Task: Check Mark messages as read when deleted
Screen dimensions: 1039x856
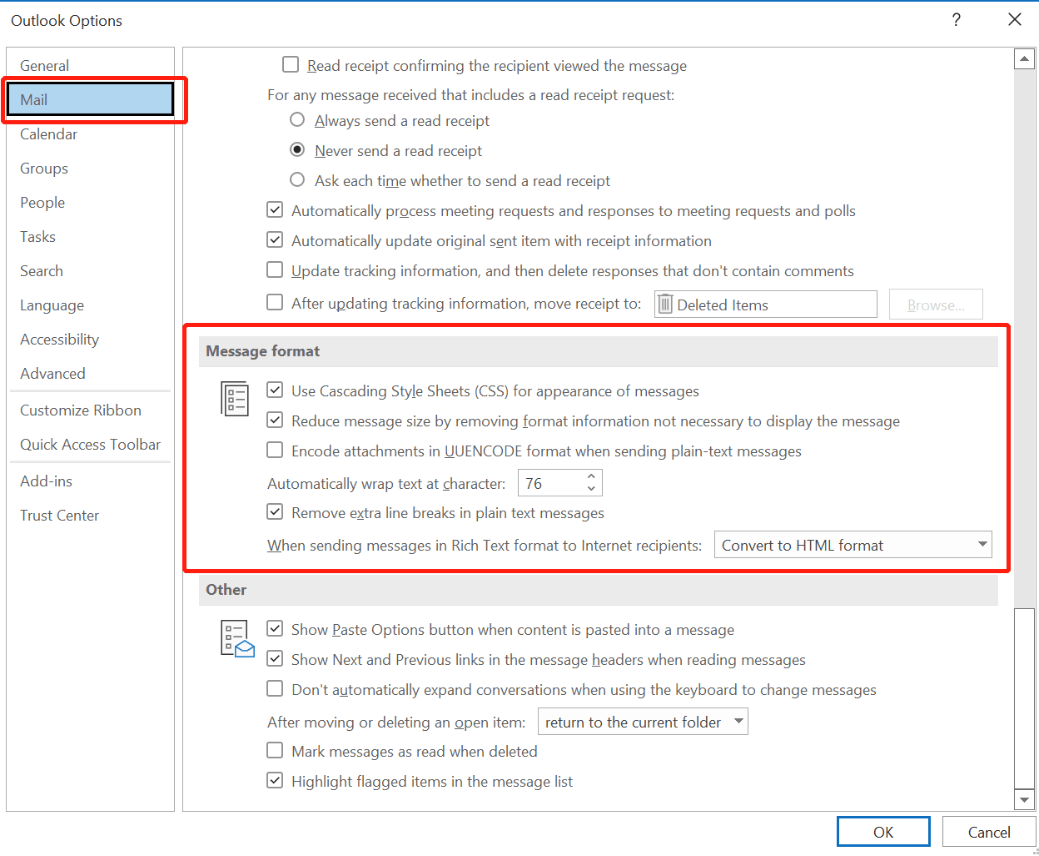Action: click(274, 751)
